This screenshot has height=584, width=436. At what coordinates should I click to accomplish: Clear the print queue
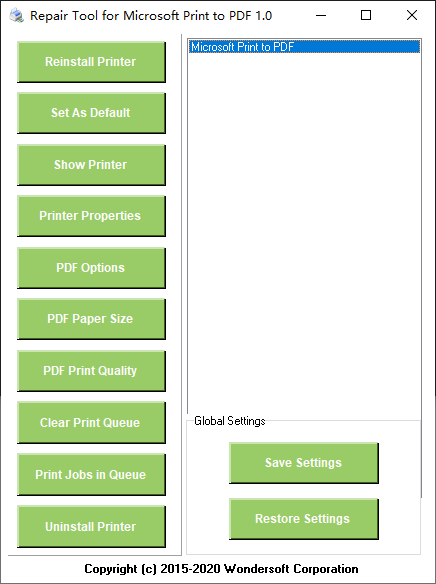point(91,422)
